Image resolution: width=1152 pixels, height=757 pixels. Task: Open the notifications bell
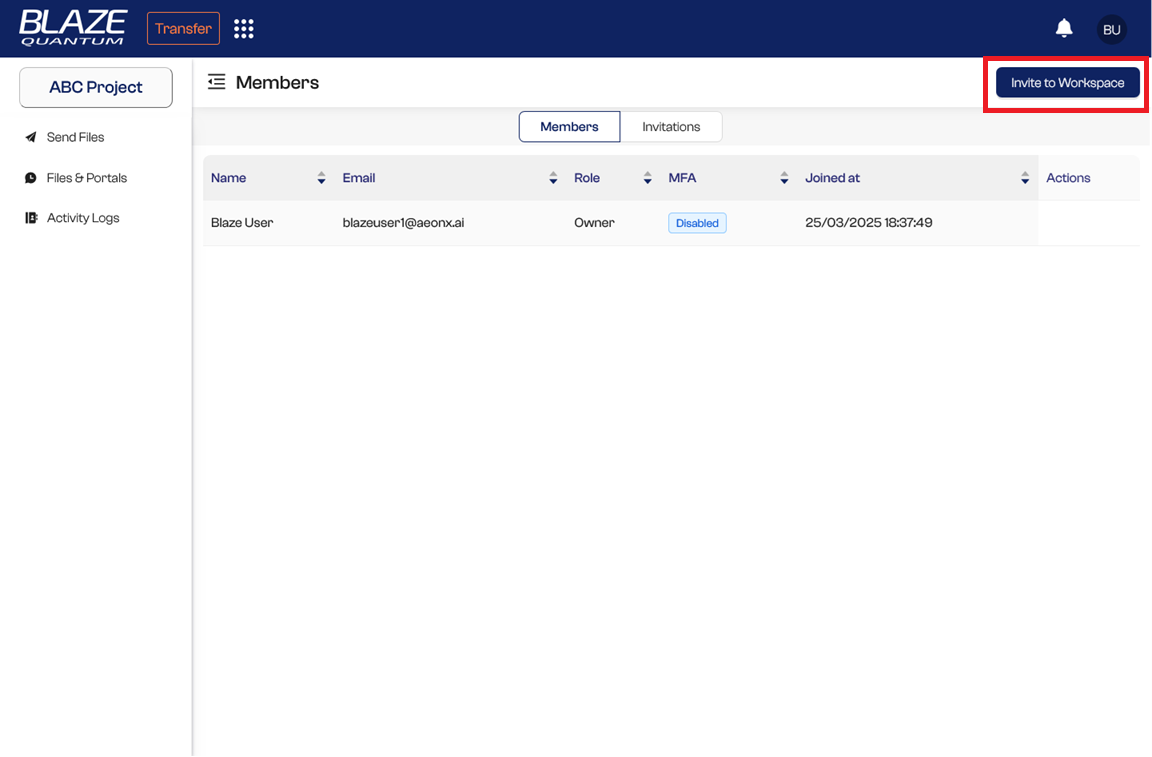(1064, 29)
